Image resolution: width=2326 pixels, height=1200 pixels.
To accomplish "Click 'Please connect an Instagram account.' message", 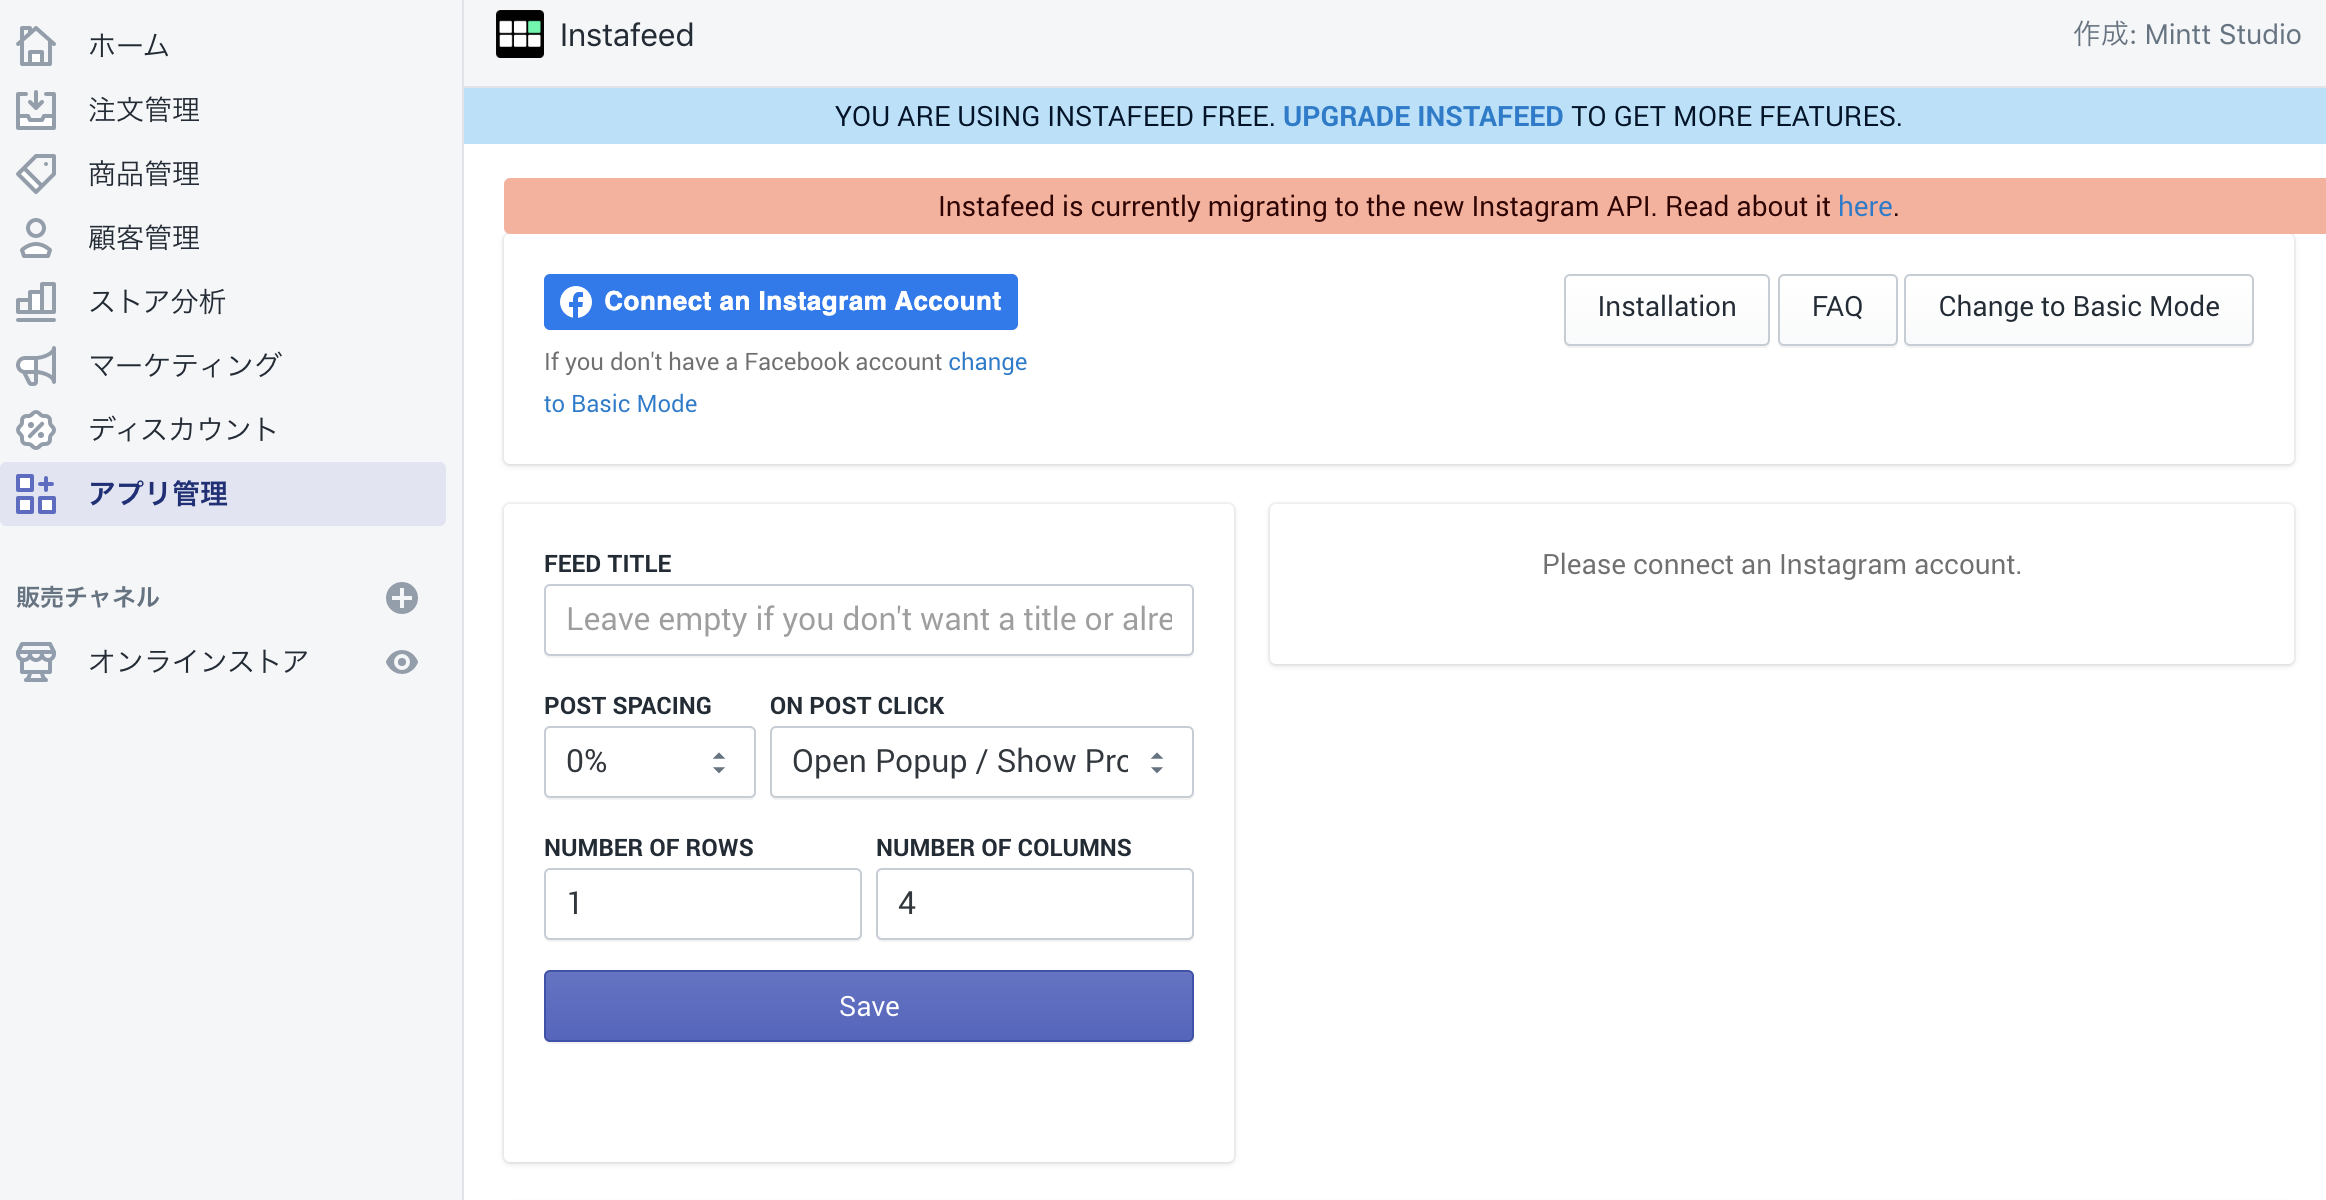I will coord(1782,565).
